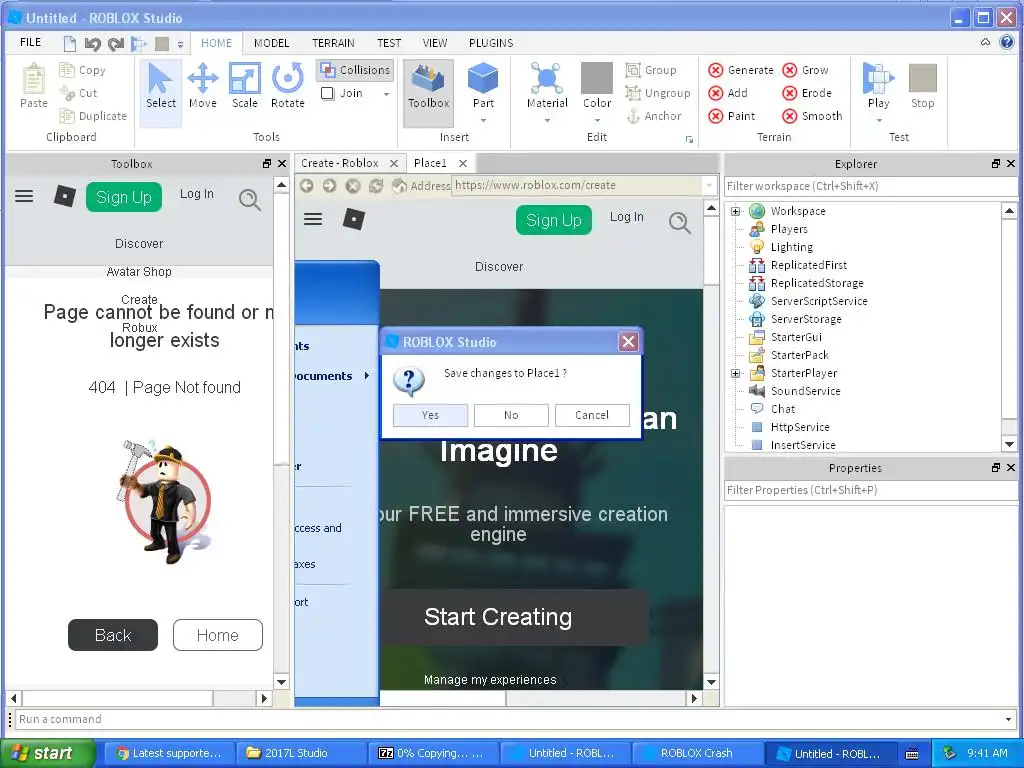Click the Filter workspace field

point(871,186)
